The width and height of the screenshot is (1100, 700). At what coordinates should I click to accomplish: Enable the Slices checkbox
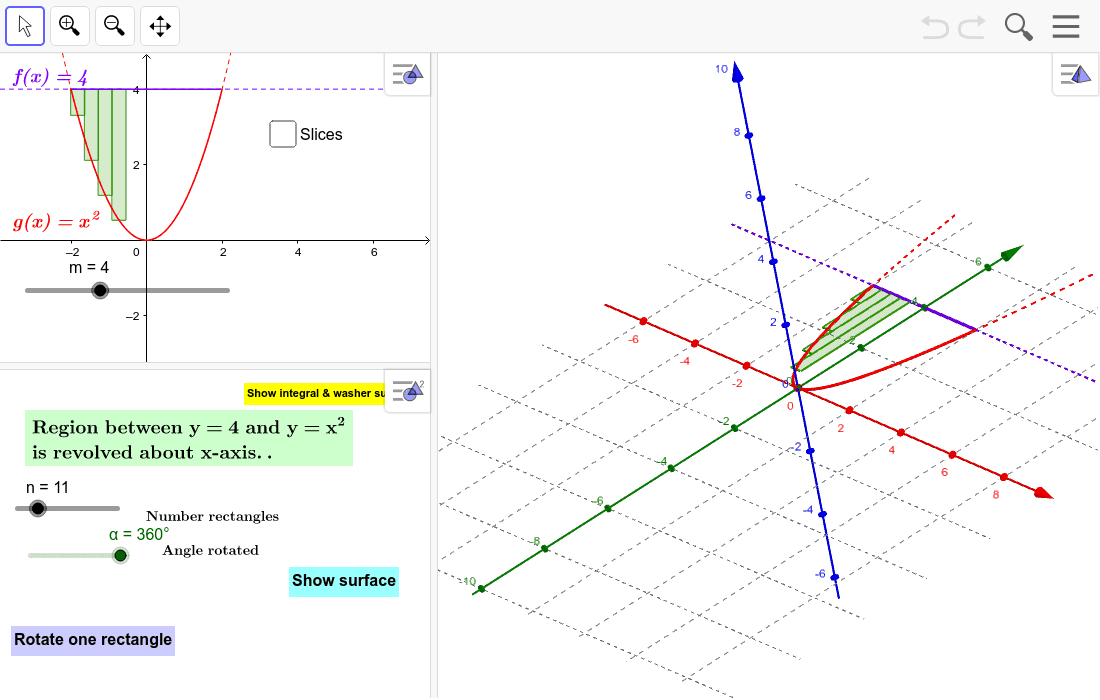click(x=282, y=133)
